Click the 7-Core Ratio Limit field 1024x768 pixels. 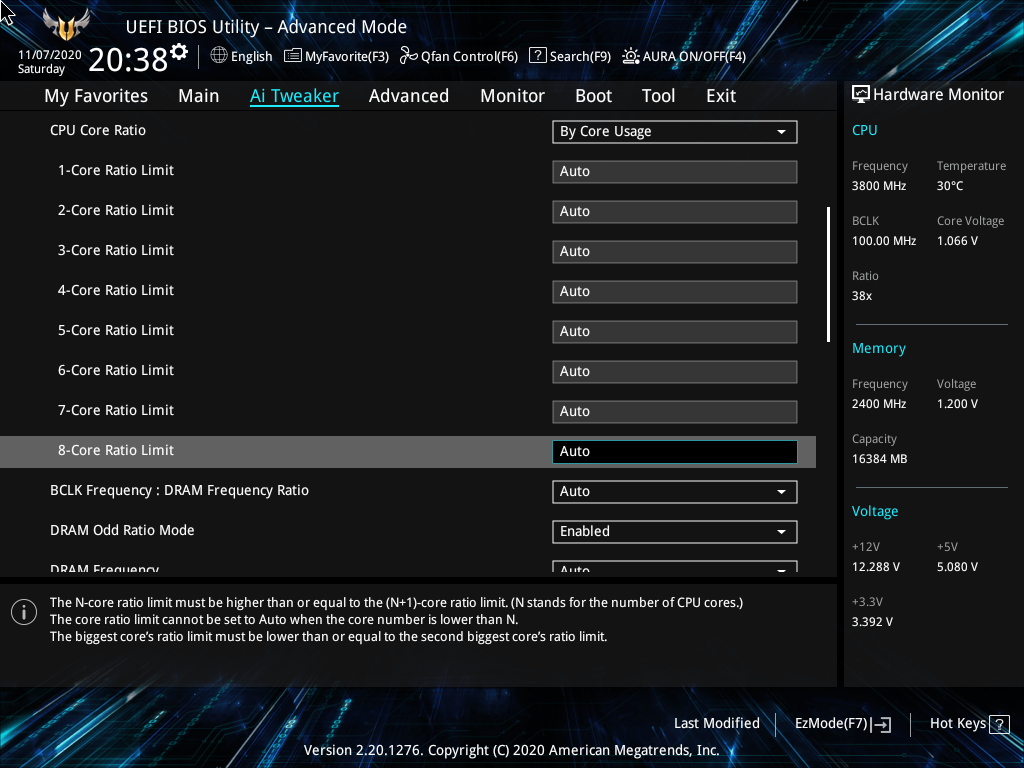coord(675,411)
